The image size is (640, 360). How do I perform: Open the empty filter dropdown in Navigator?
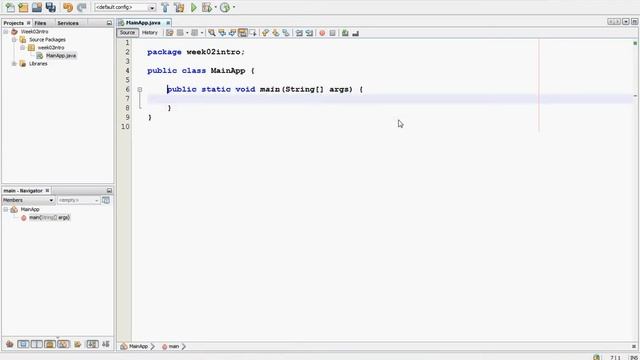78,200
